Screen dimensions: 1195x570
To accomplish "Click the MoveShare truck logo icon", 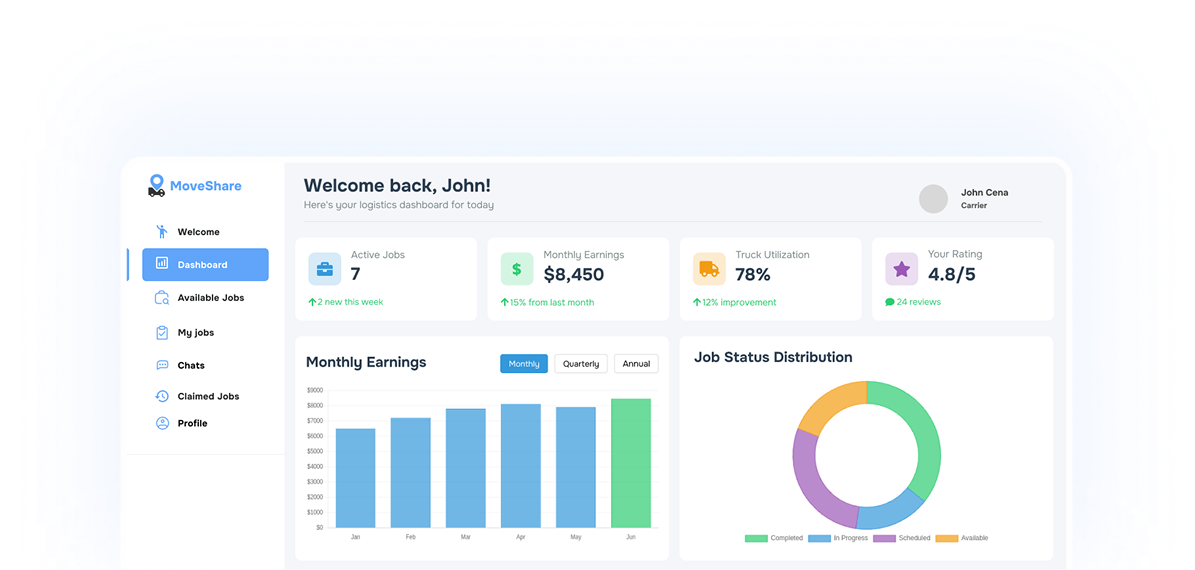I will (156, 186).
